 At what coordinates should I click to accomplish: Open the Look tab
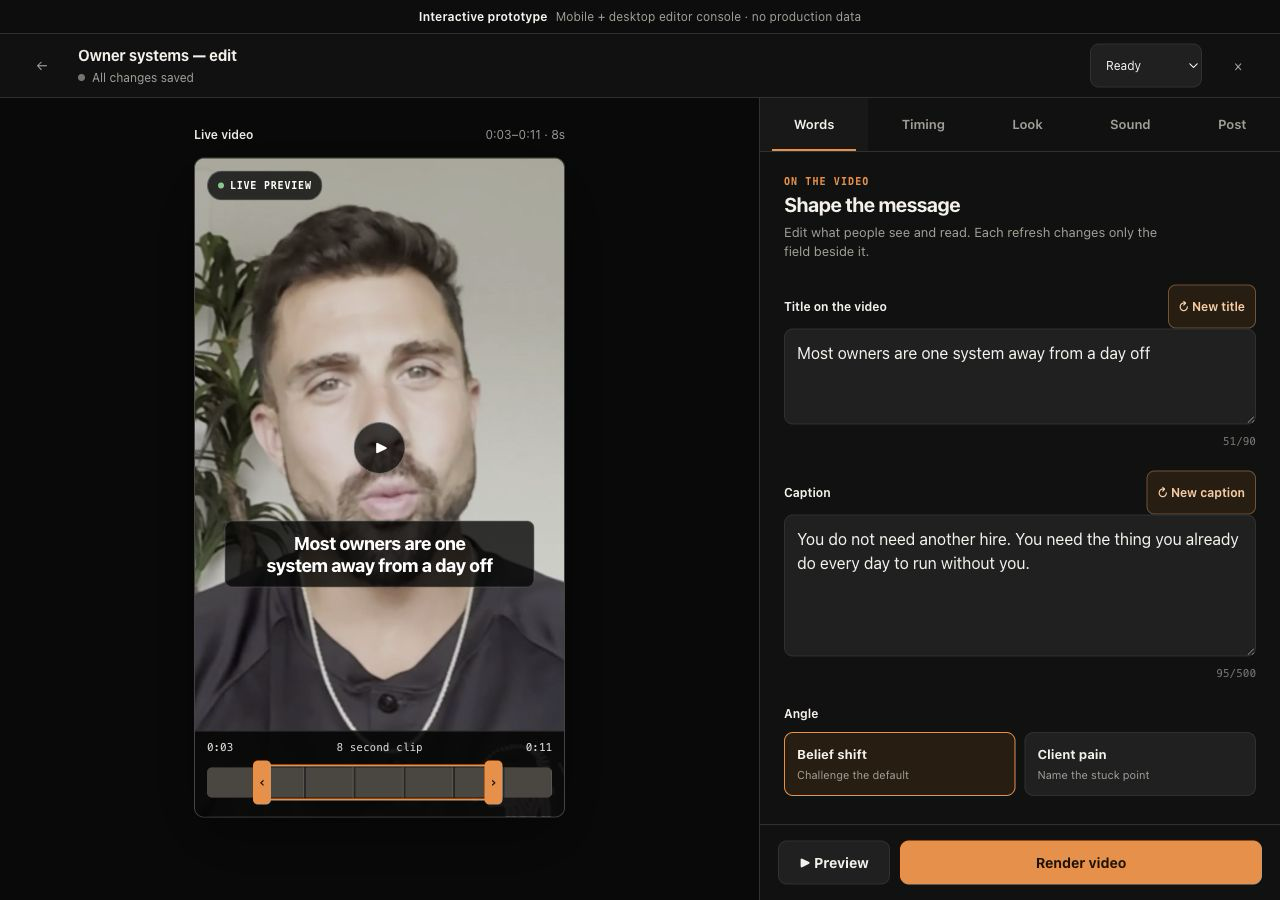[x=1027, y=125]
